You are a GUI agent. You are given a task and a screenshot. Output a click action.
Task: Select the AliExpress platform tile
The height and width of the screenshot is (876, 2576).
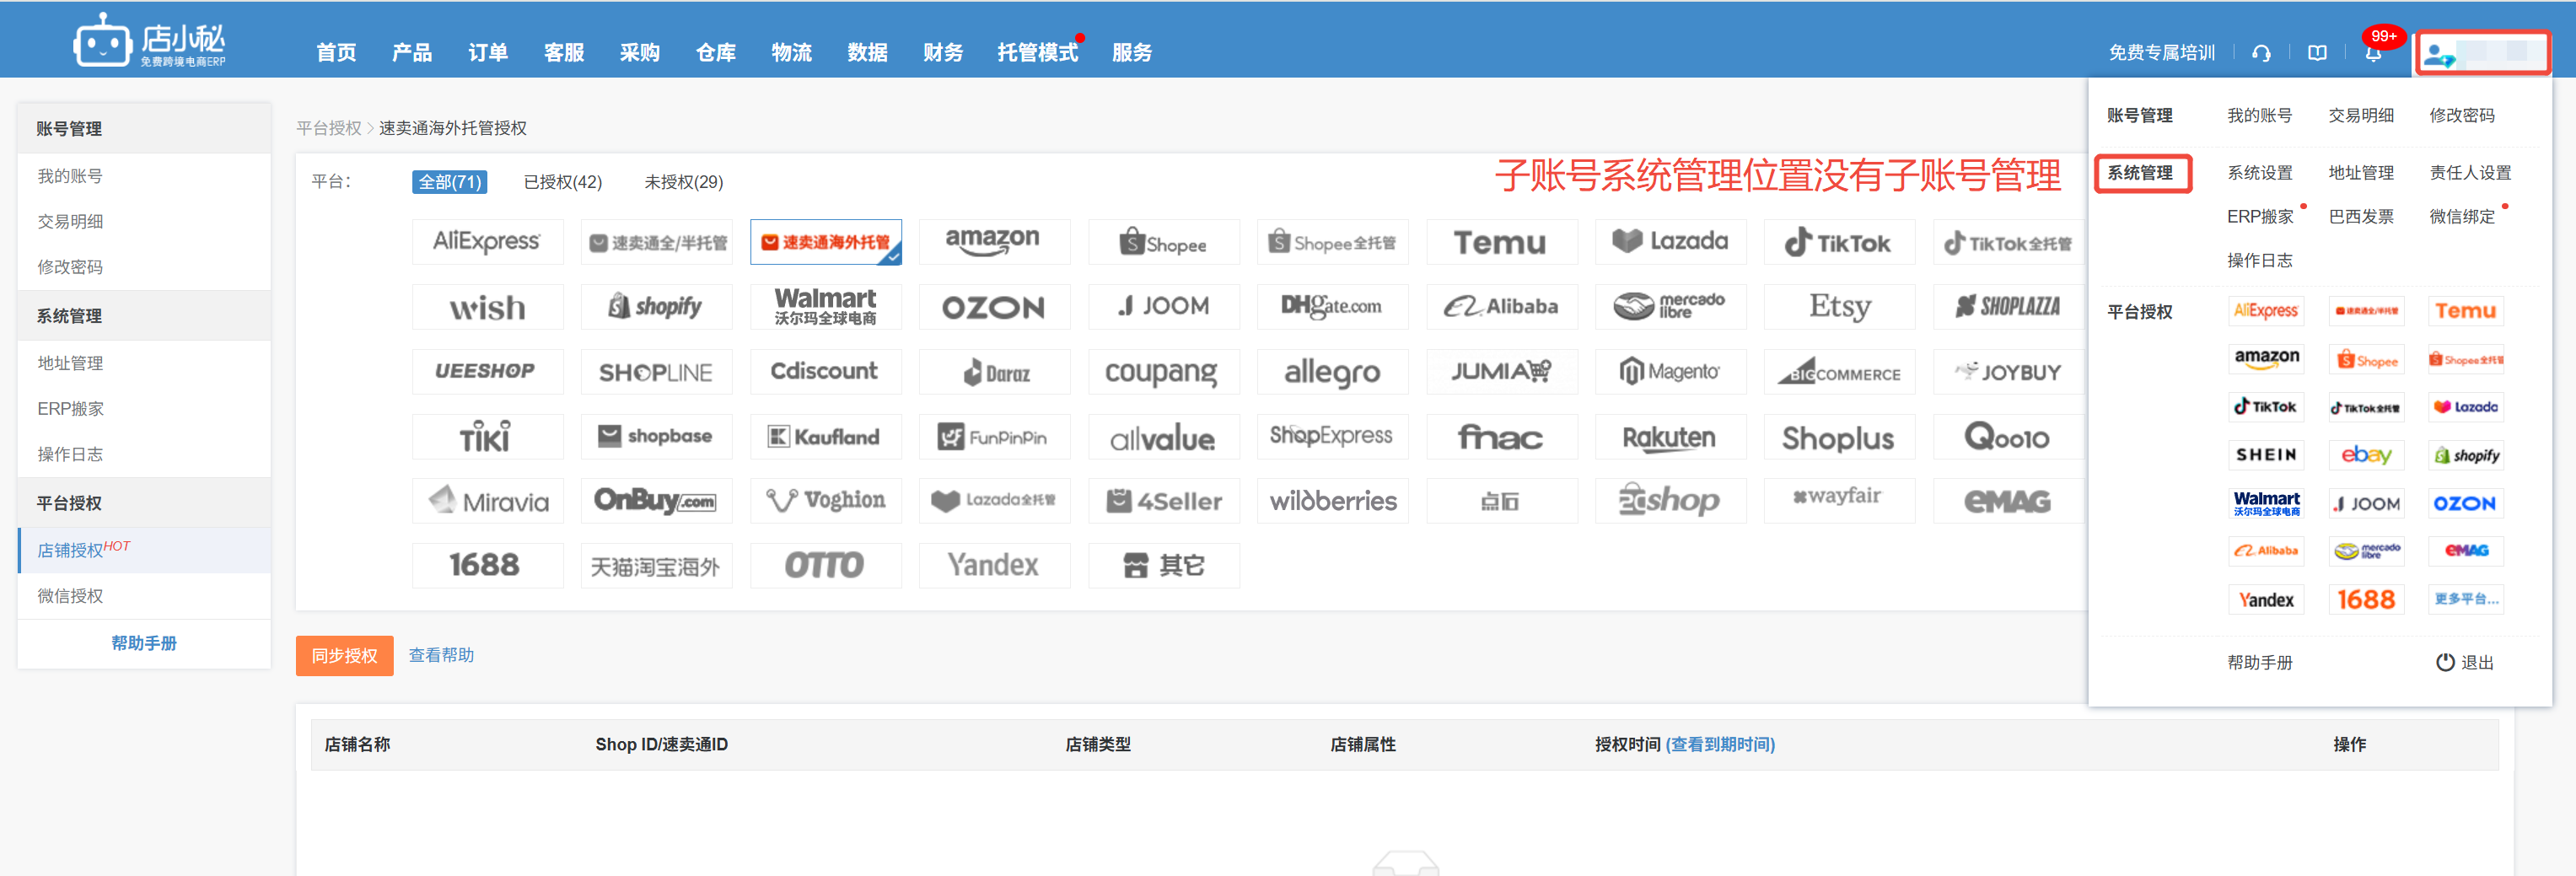tap(487, 242)
